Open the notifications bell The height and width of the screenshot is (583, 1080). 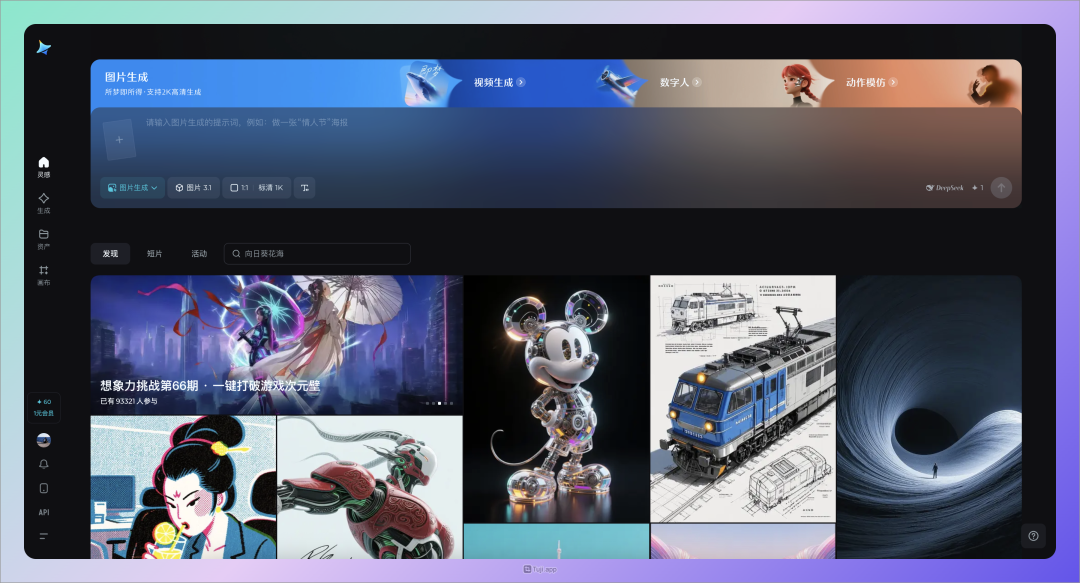[43, 464]
